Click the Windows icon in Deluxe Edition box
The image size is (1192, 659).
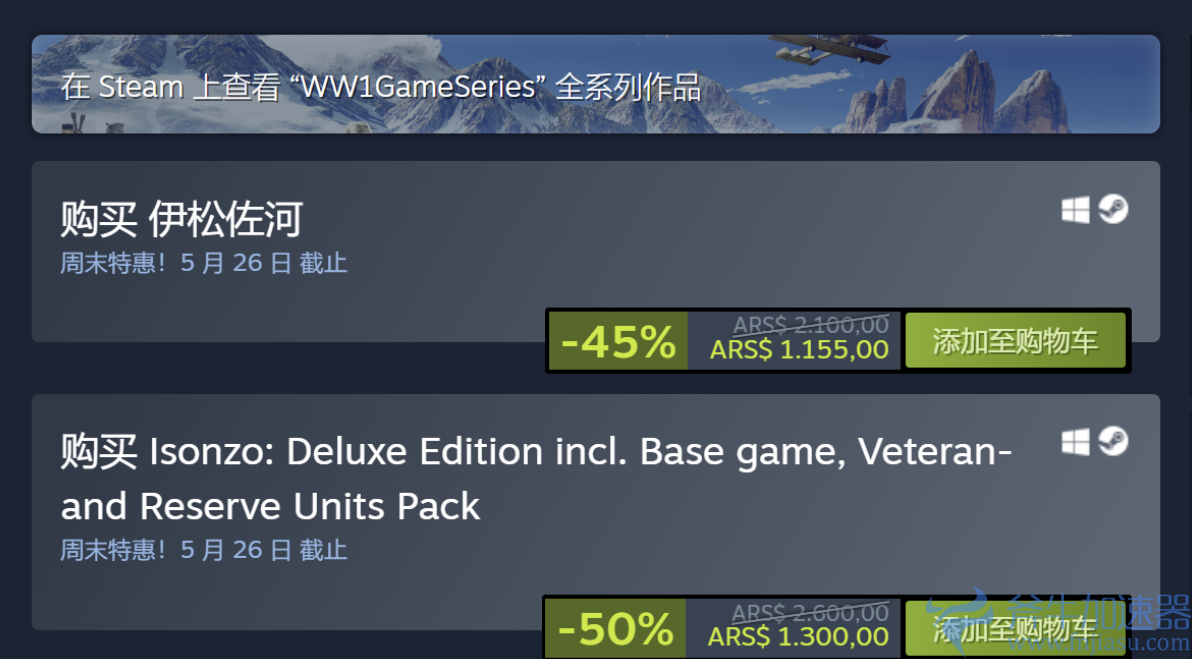tap(1075, 442)
